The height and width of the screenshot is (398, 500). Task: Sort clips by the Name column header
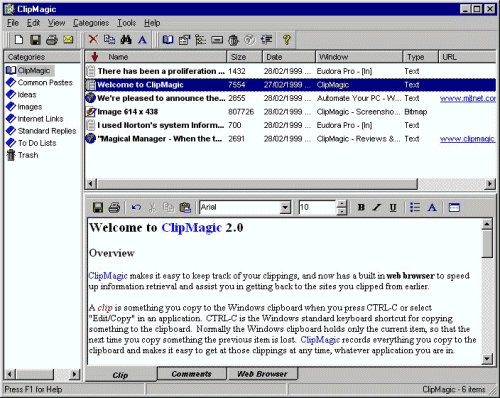point(156,57)
